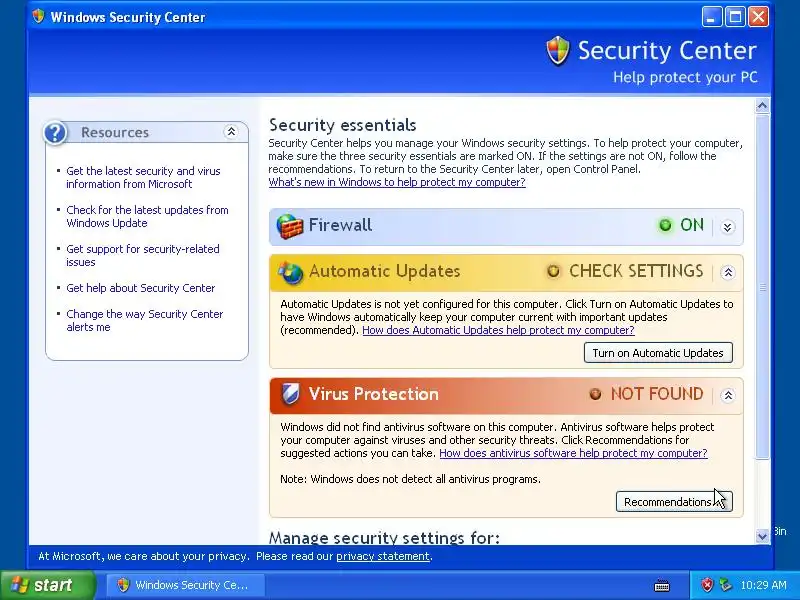Click the on-screen keyboard icon in taskbar
Screen dimensions: 800x600
click(x=662, y=585)
